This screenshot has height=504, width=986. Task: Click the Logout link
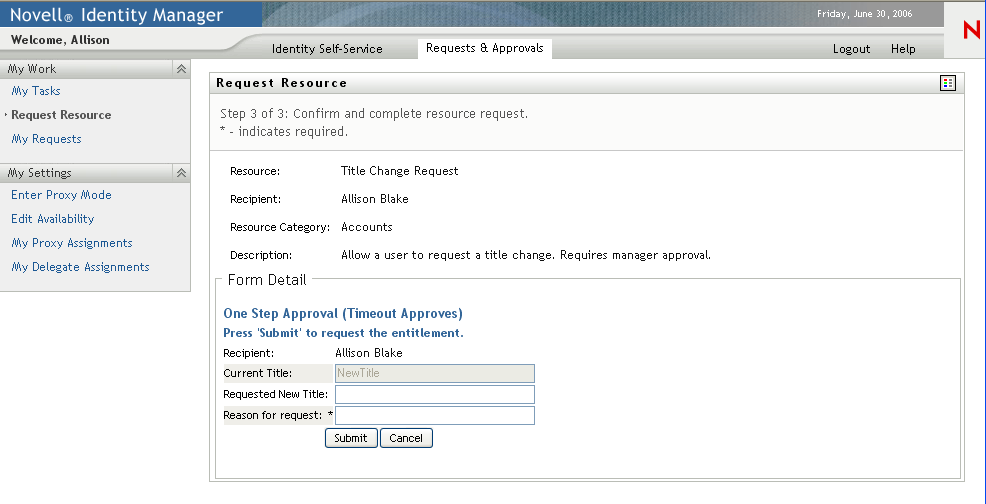[851, 49]
